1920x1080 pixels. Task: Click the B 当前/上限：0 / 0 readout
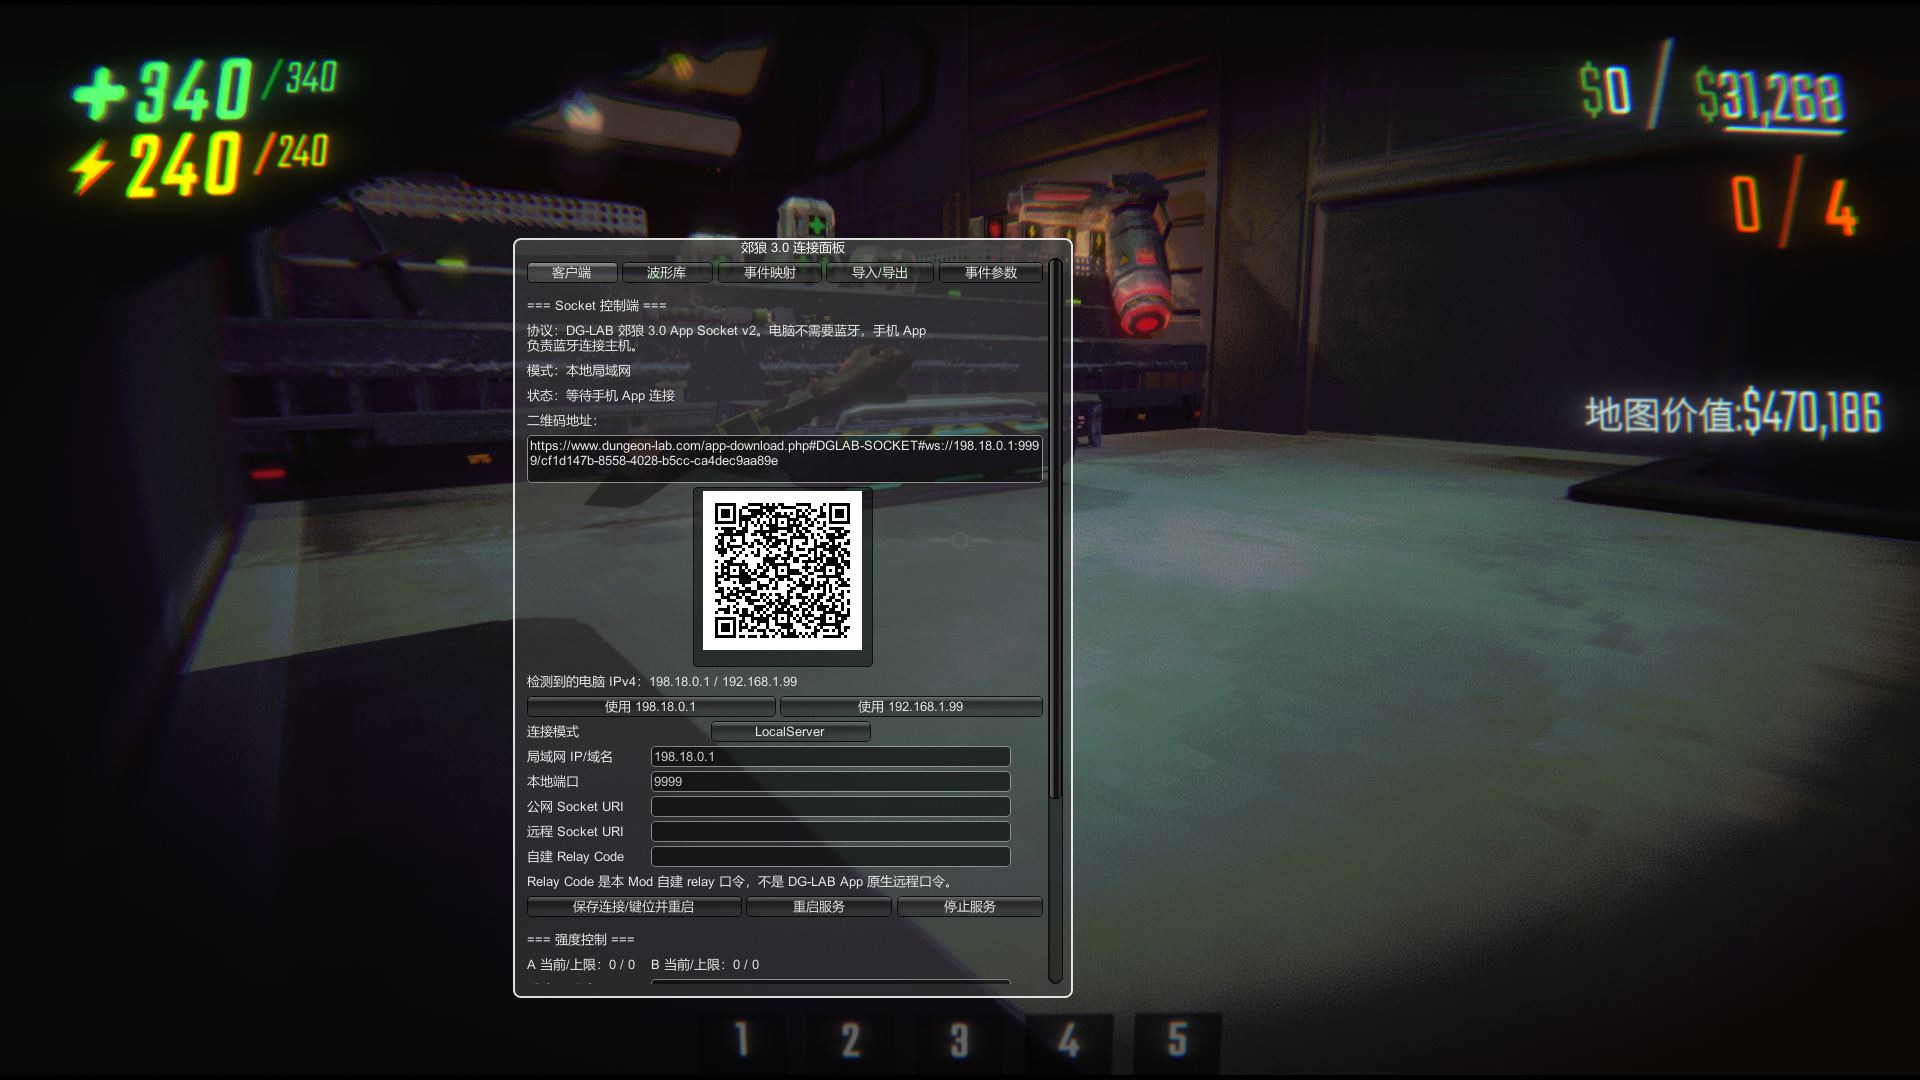[705, 965]
